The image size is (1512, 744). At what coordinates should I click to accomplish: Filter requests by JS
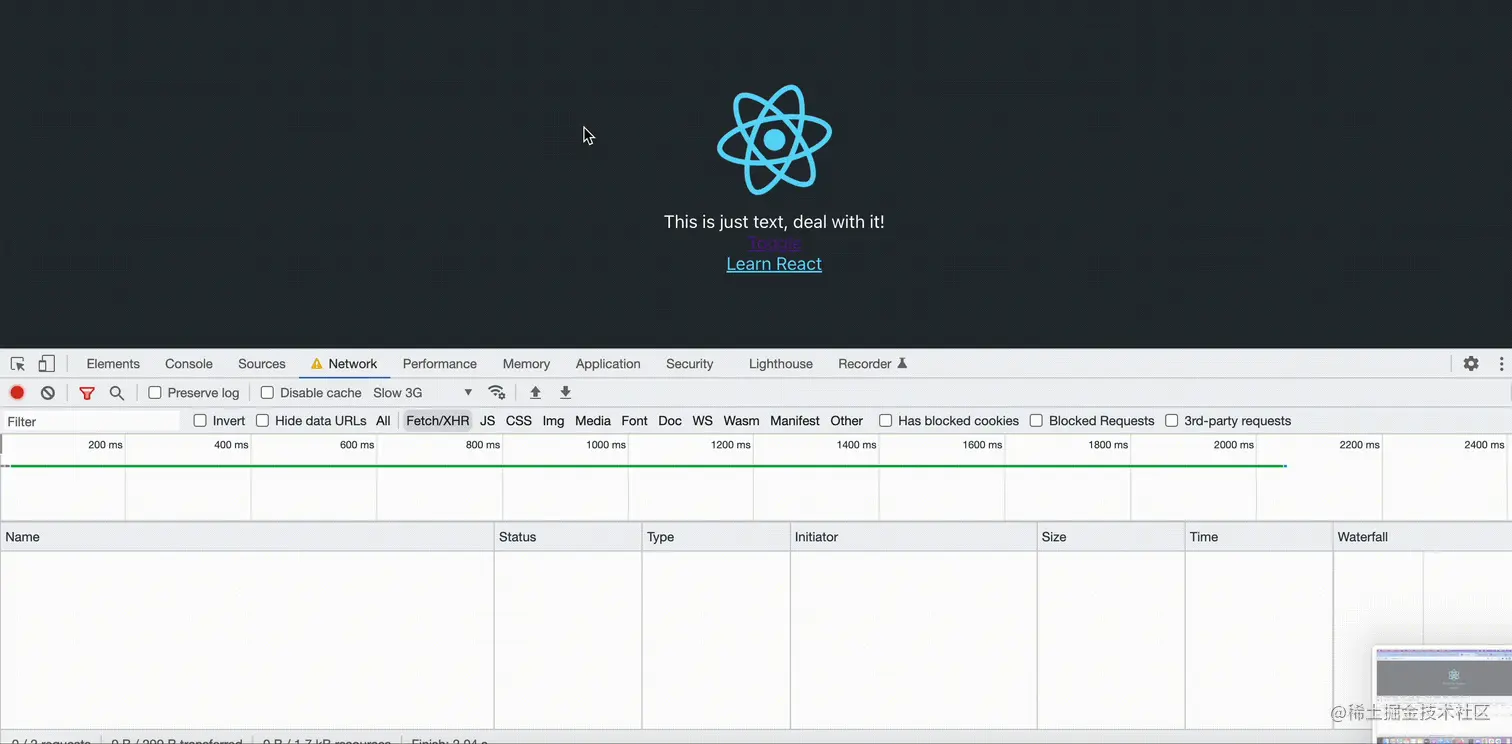click(487, 421)
